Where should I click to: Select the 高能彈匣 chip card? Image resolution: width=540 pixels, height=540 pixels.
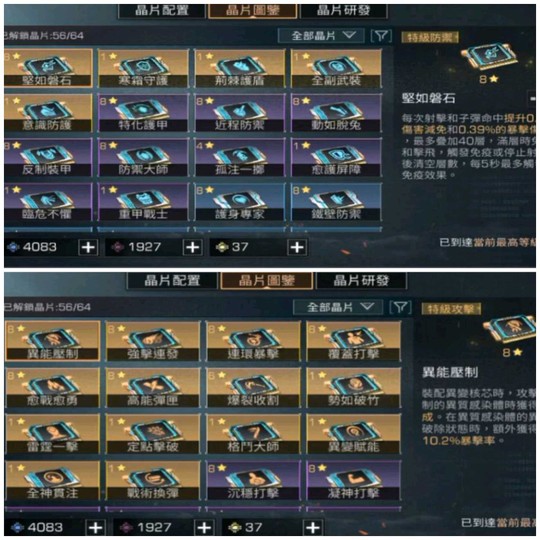coord(153,387)
